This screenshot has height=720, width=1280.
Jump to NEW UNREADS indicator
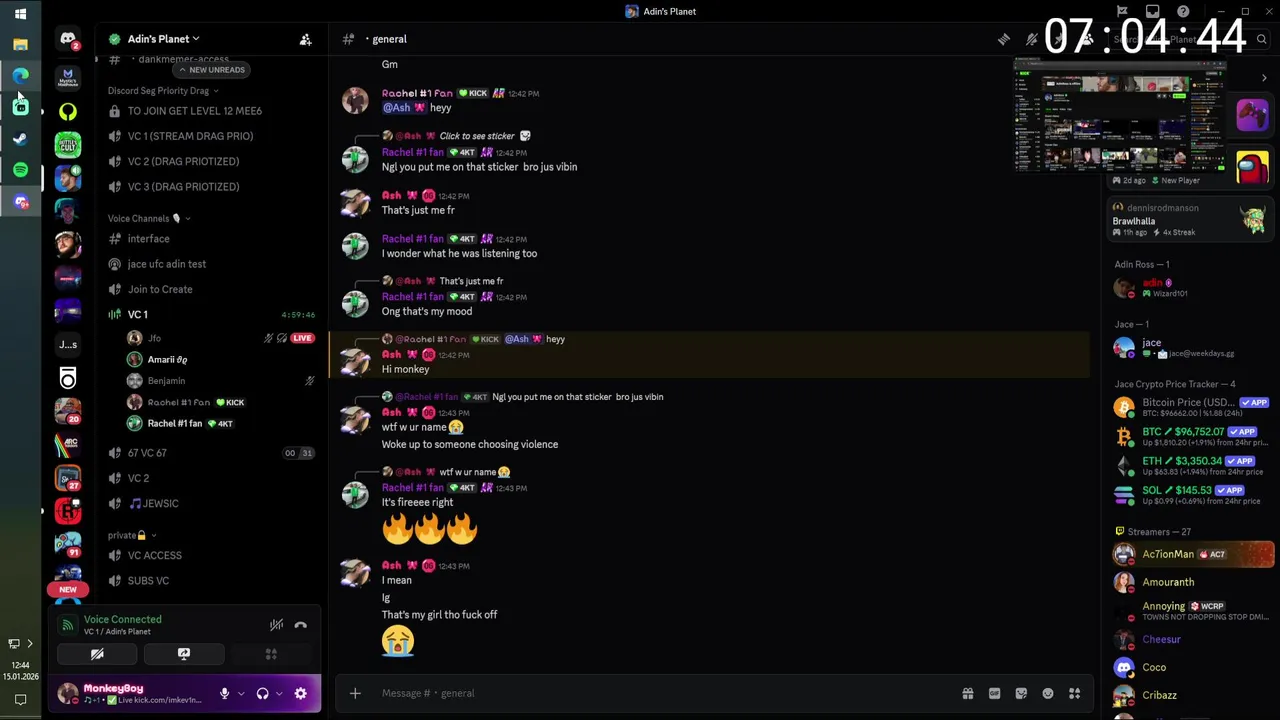point(211,70)
